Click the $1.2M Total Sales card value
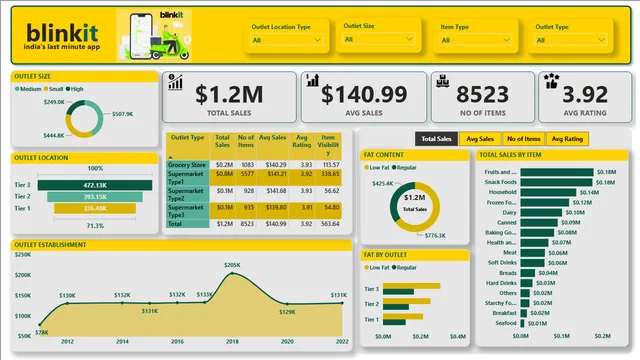 coord(229,94)
